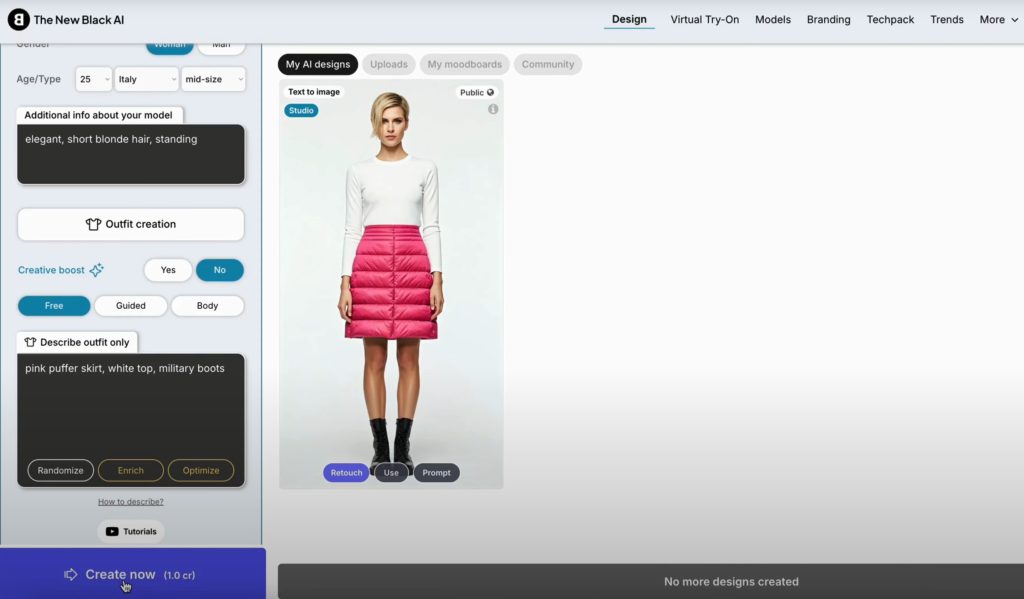Select the Guided description mode
Viewport: 1024px width, 599px height.
point(131,306)
